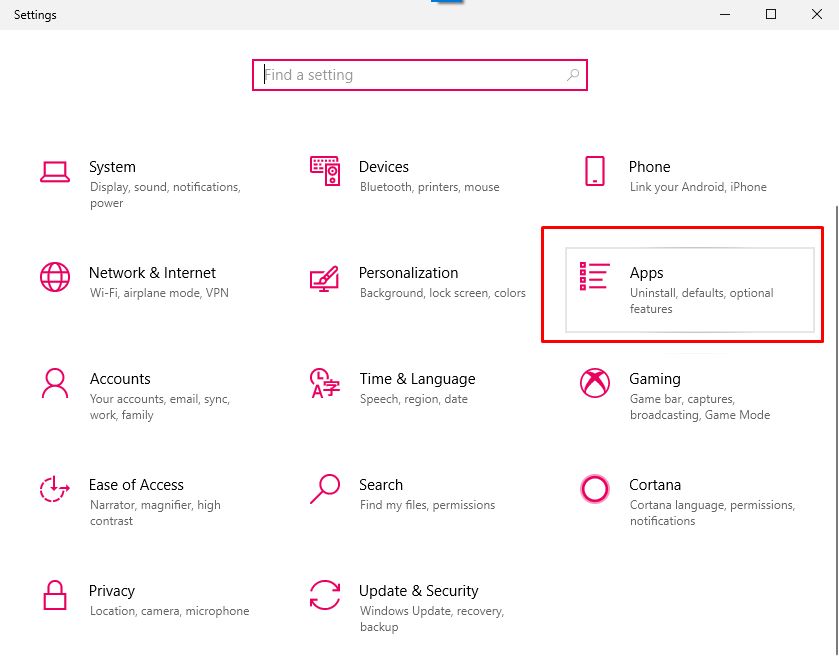Open the Devices settings title
839x667 pixels.
(384, 167)
